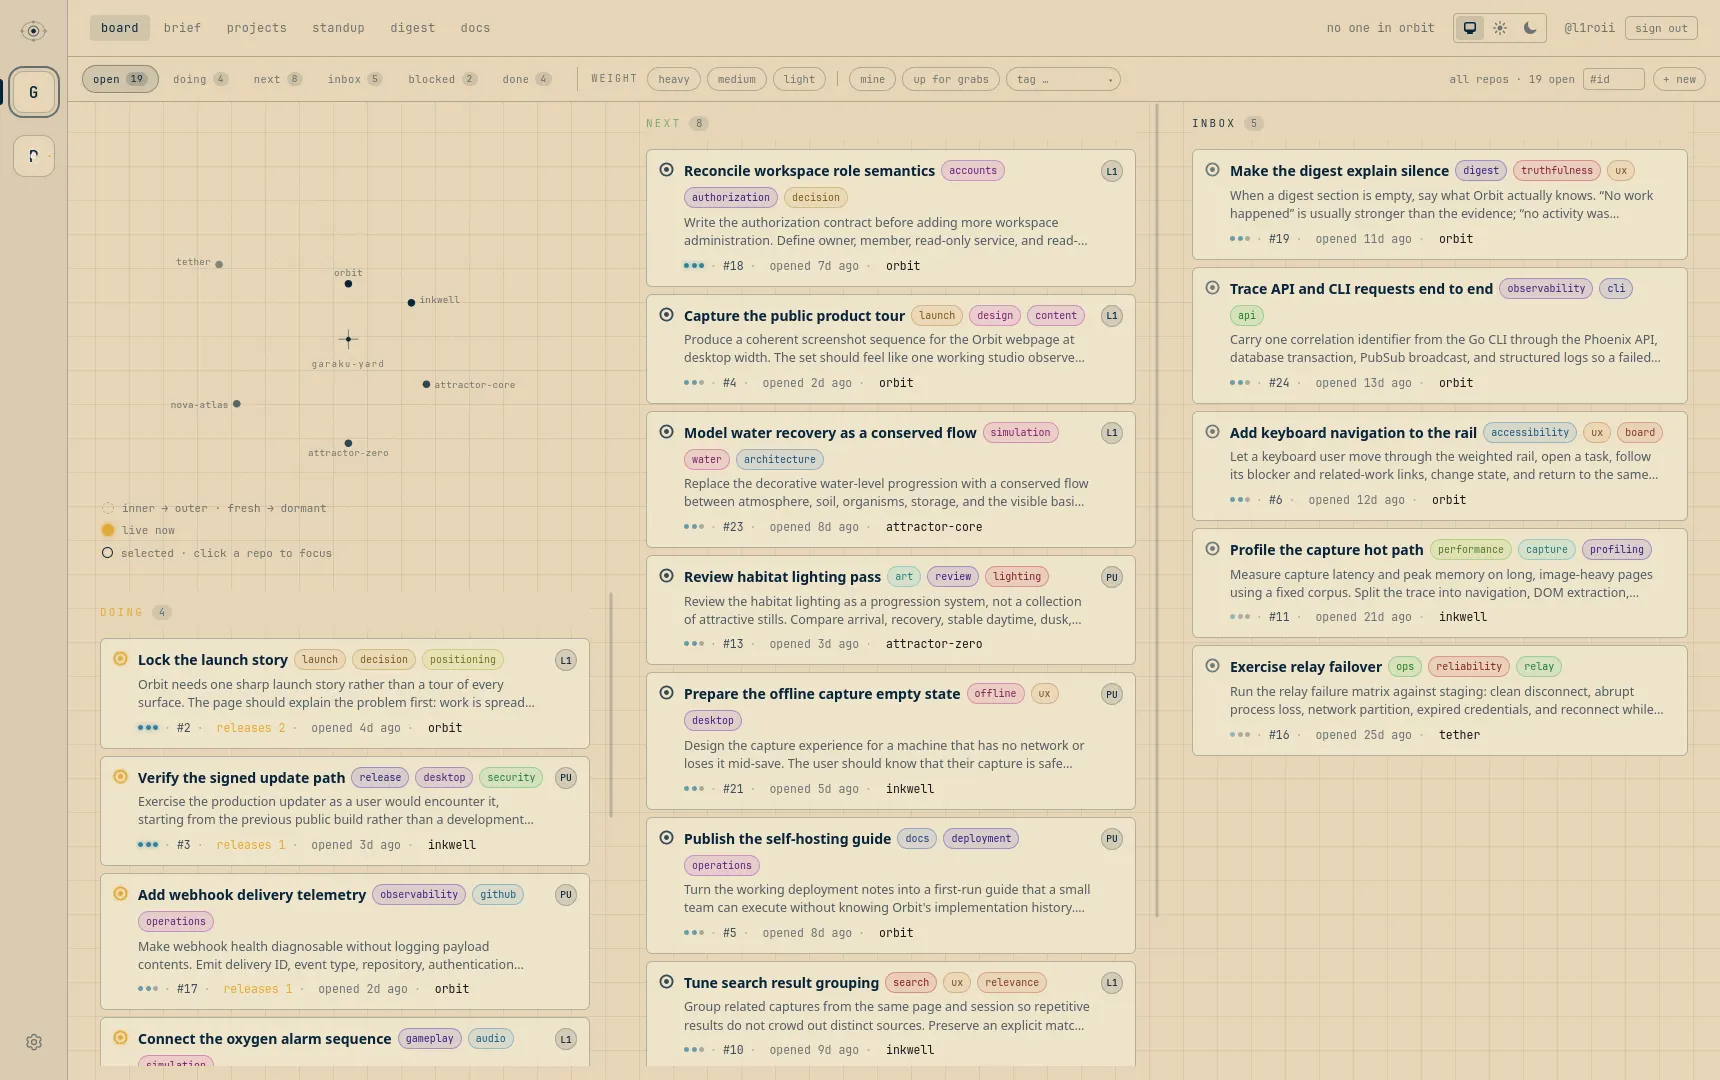This screenshot has height=1080, width=1720.
Task: Click the Orbit logo icon in the sidebar
Action: click(x=33, y=31)
